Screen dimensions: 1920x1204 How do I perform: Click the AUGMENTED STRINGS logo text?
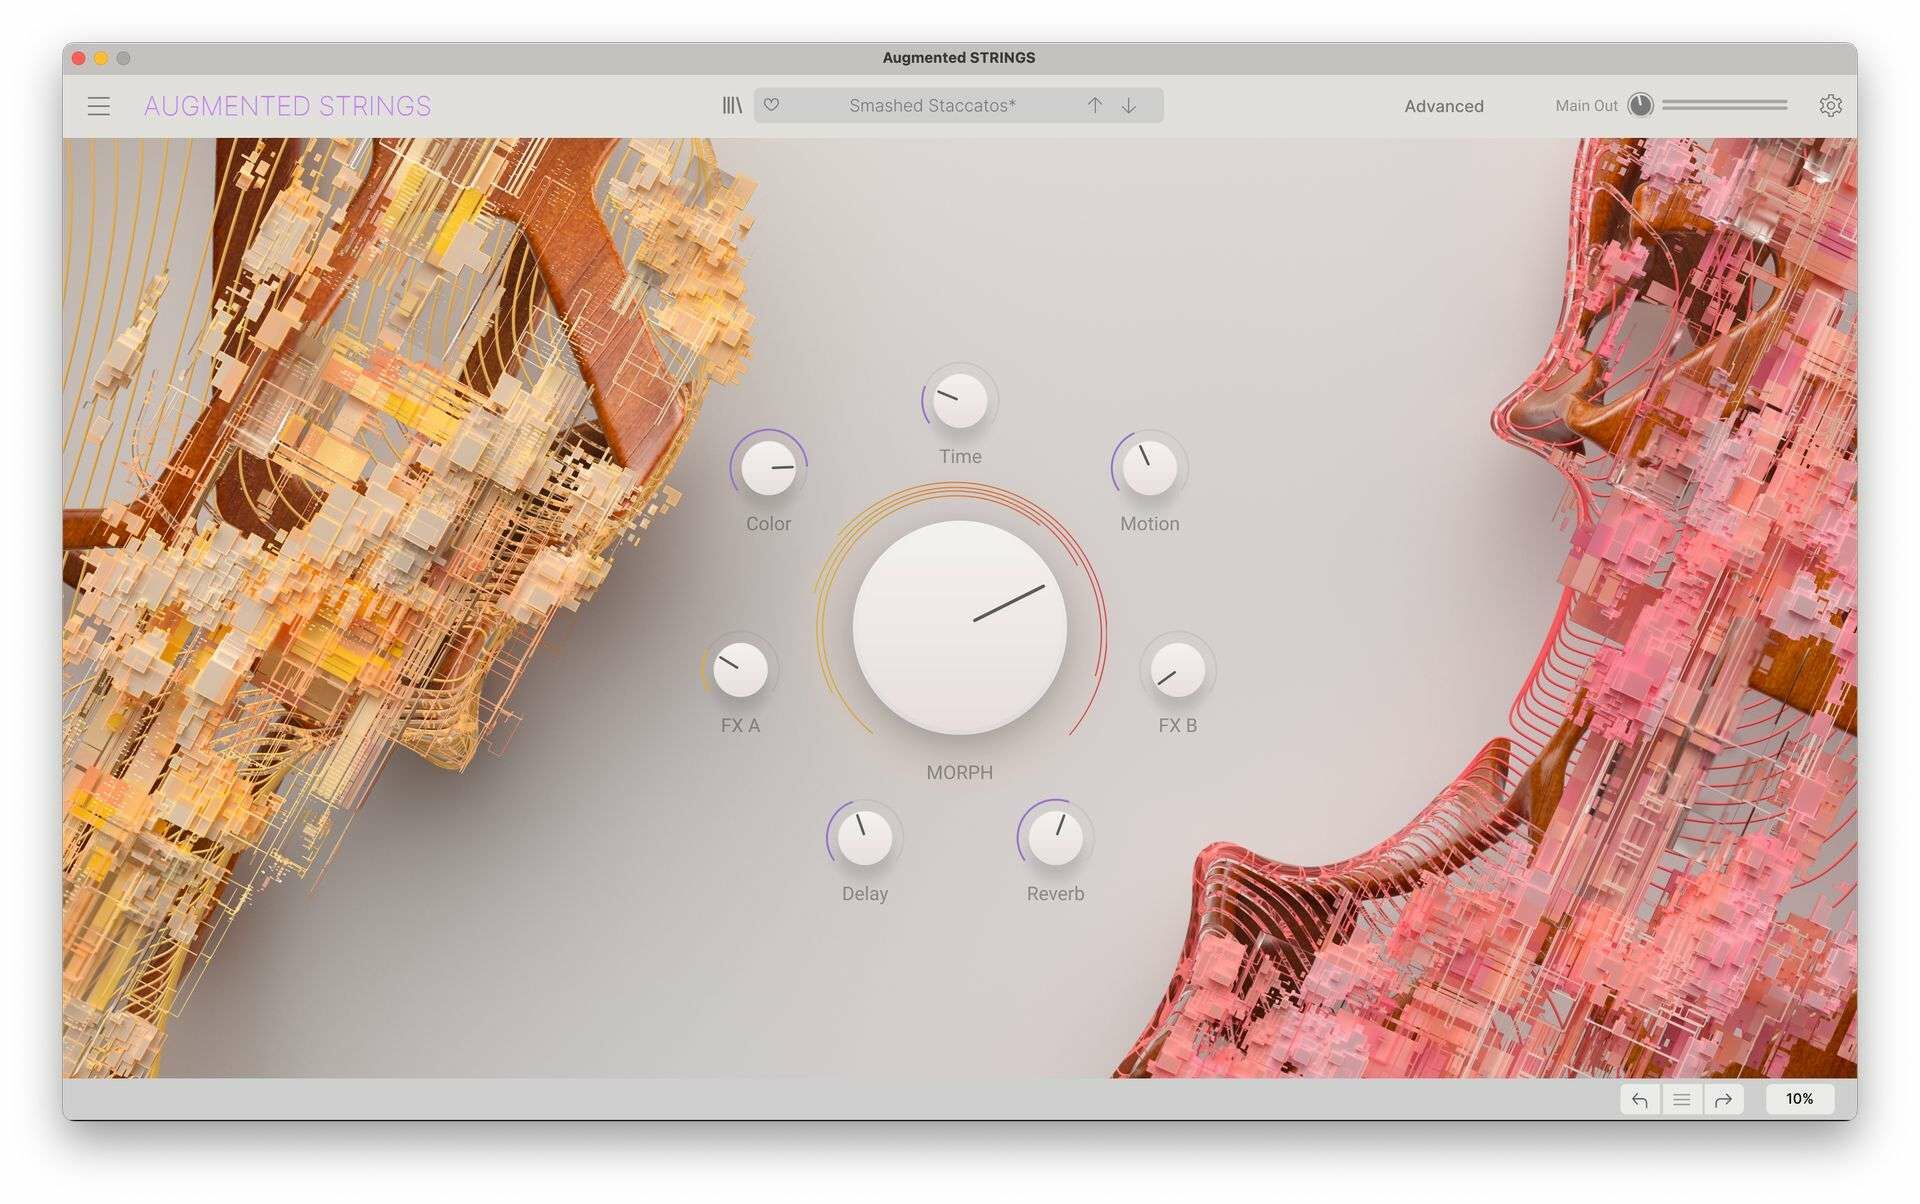click(x=287, y=106)
